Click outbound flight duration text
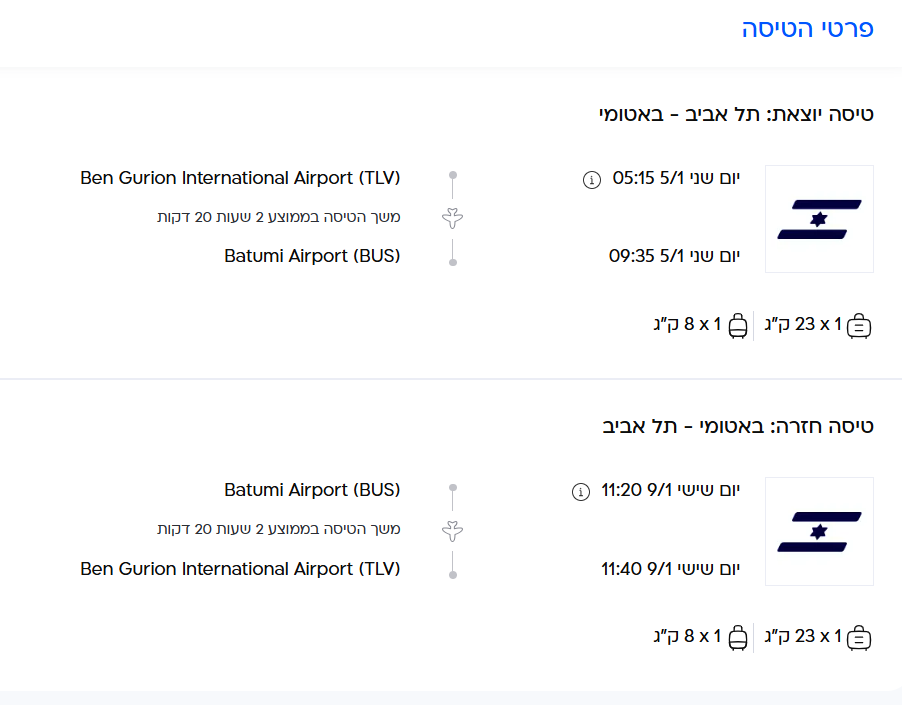This screenshot has width=902, height=705. [x=278, y=217]
